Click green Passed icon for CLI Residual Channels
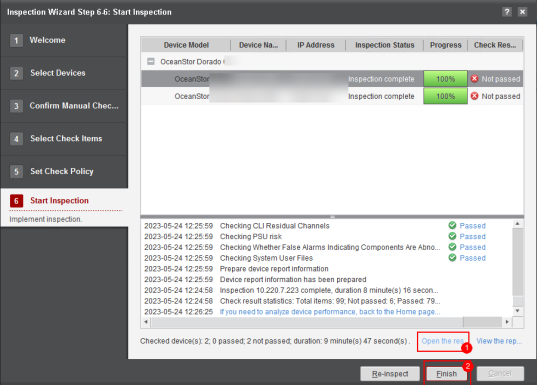 coord(452,225)
